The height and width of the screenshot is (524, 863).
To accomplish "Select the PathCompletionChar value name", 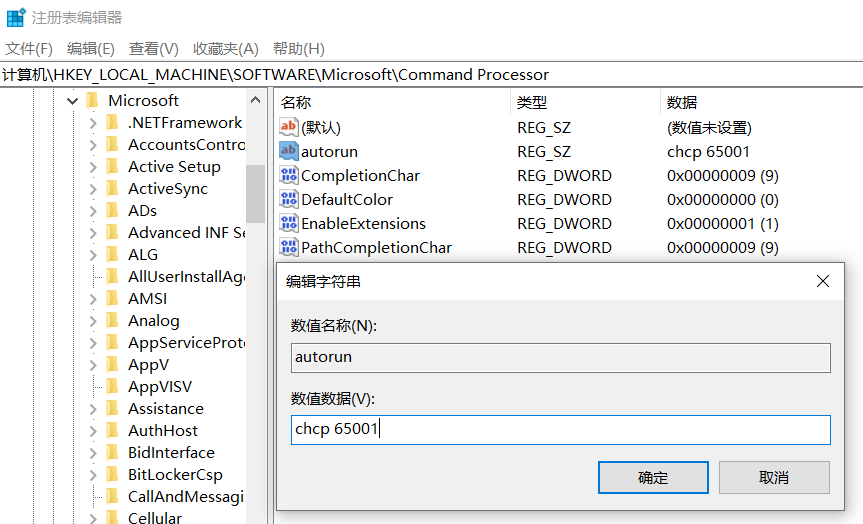I will coord(376,247).
